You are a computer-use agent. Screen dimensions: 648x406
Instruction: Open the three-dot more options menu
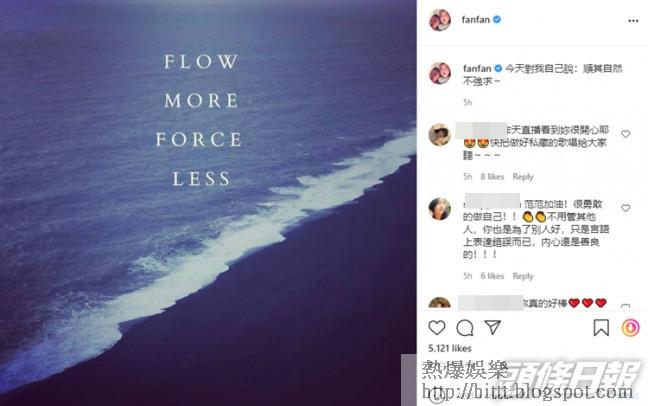pyautogui.click(x=633, y=21)
